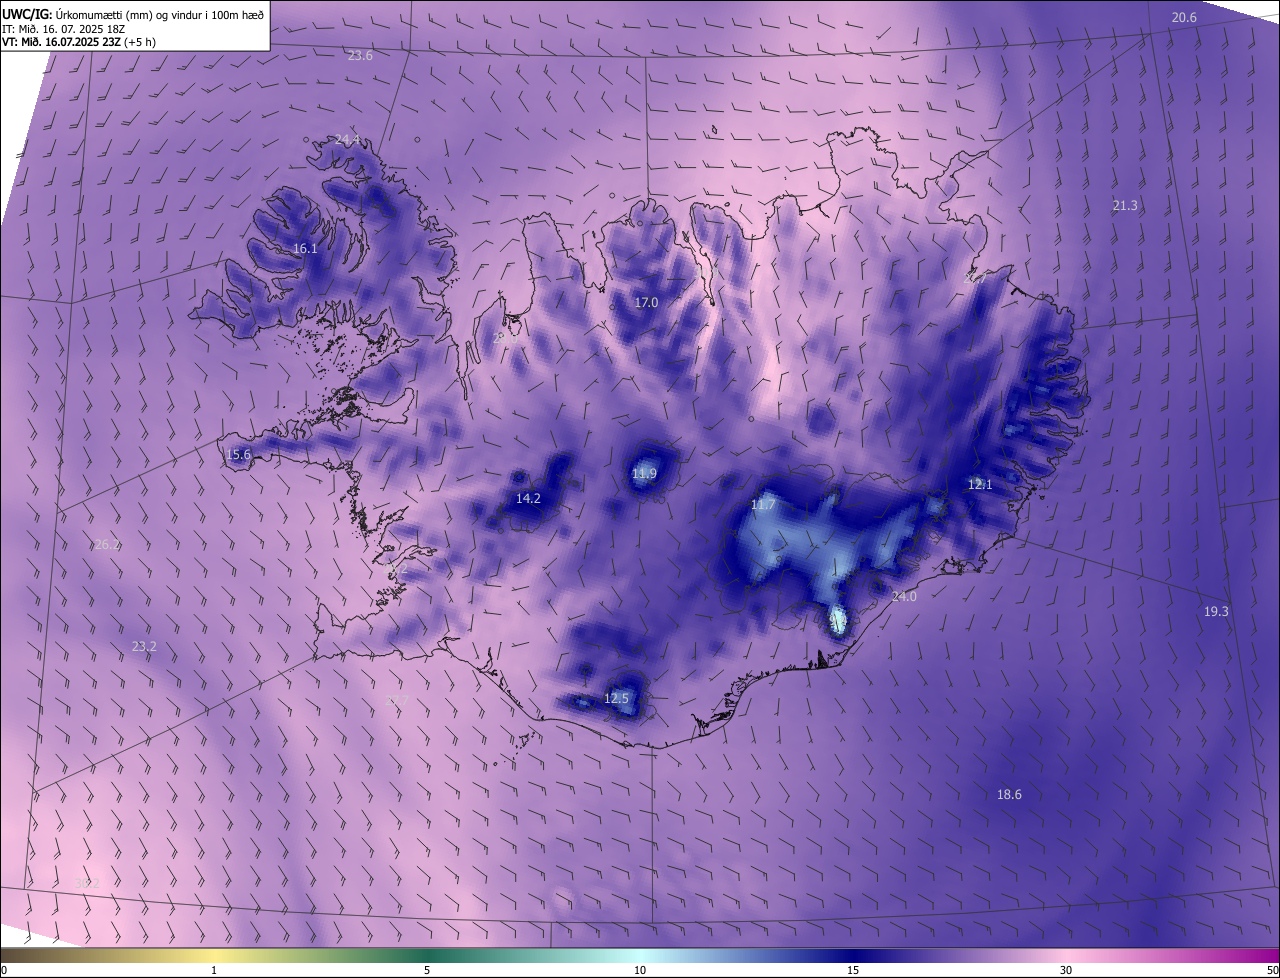Click the valid time line 'VT: Mið. 16.07.2025 23Z (+5 h)'
This screenshot has width=1280, height=978.
point(79,42)
